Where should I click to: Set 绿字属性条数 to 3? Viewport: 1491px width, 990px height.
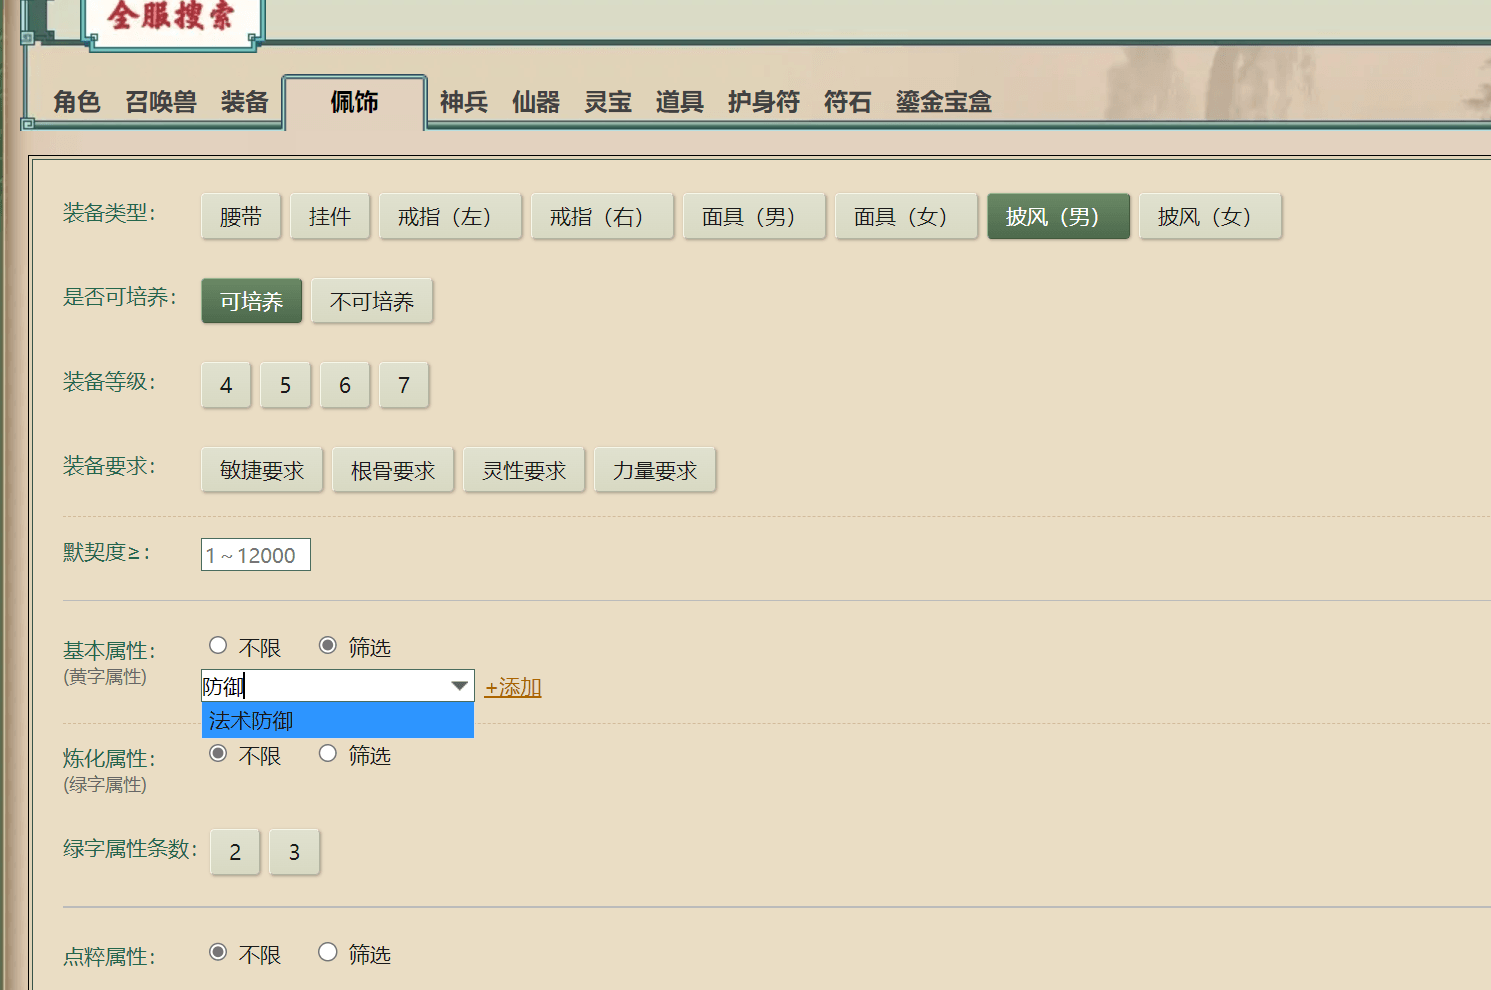[x=294, y=852]
